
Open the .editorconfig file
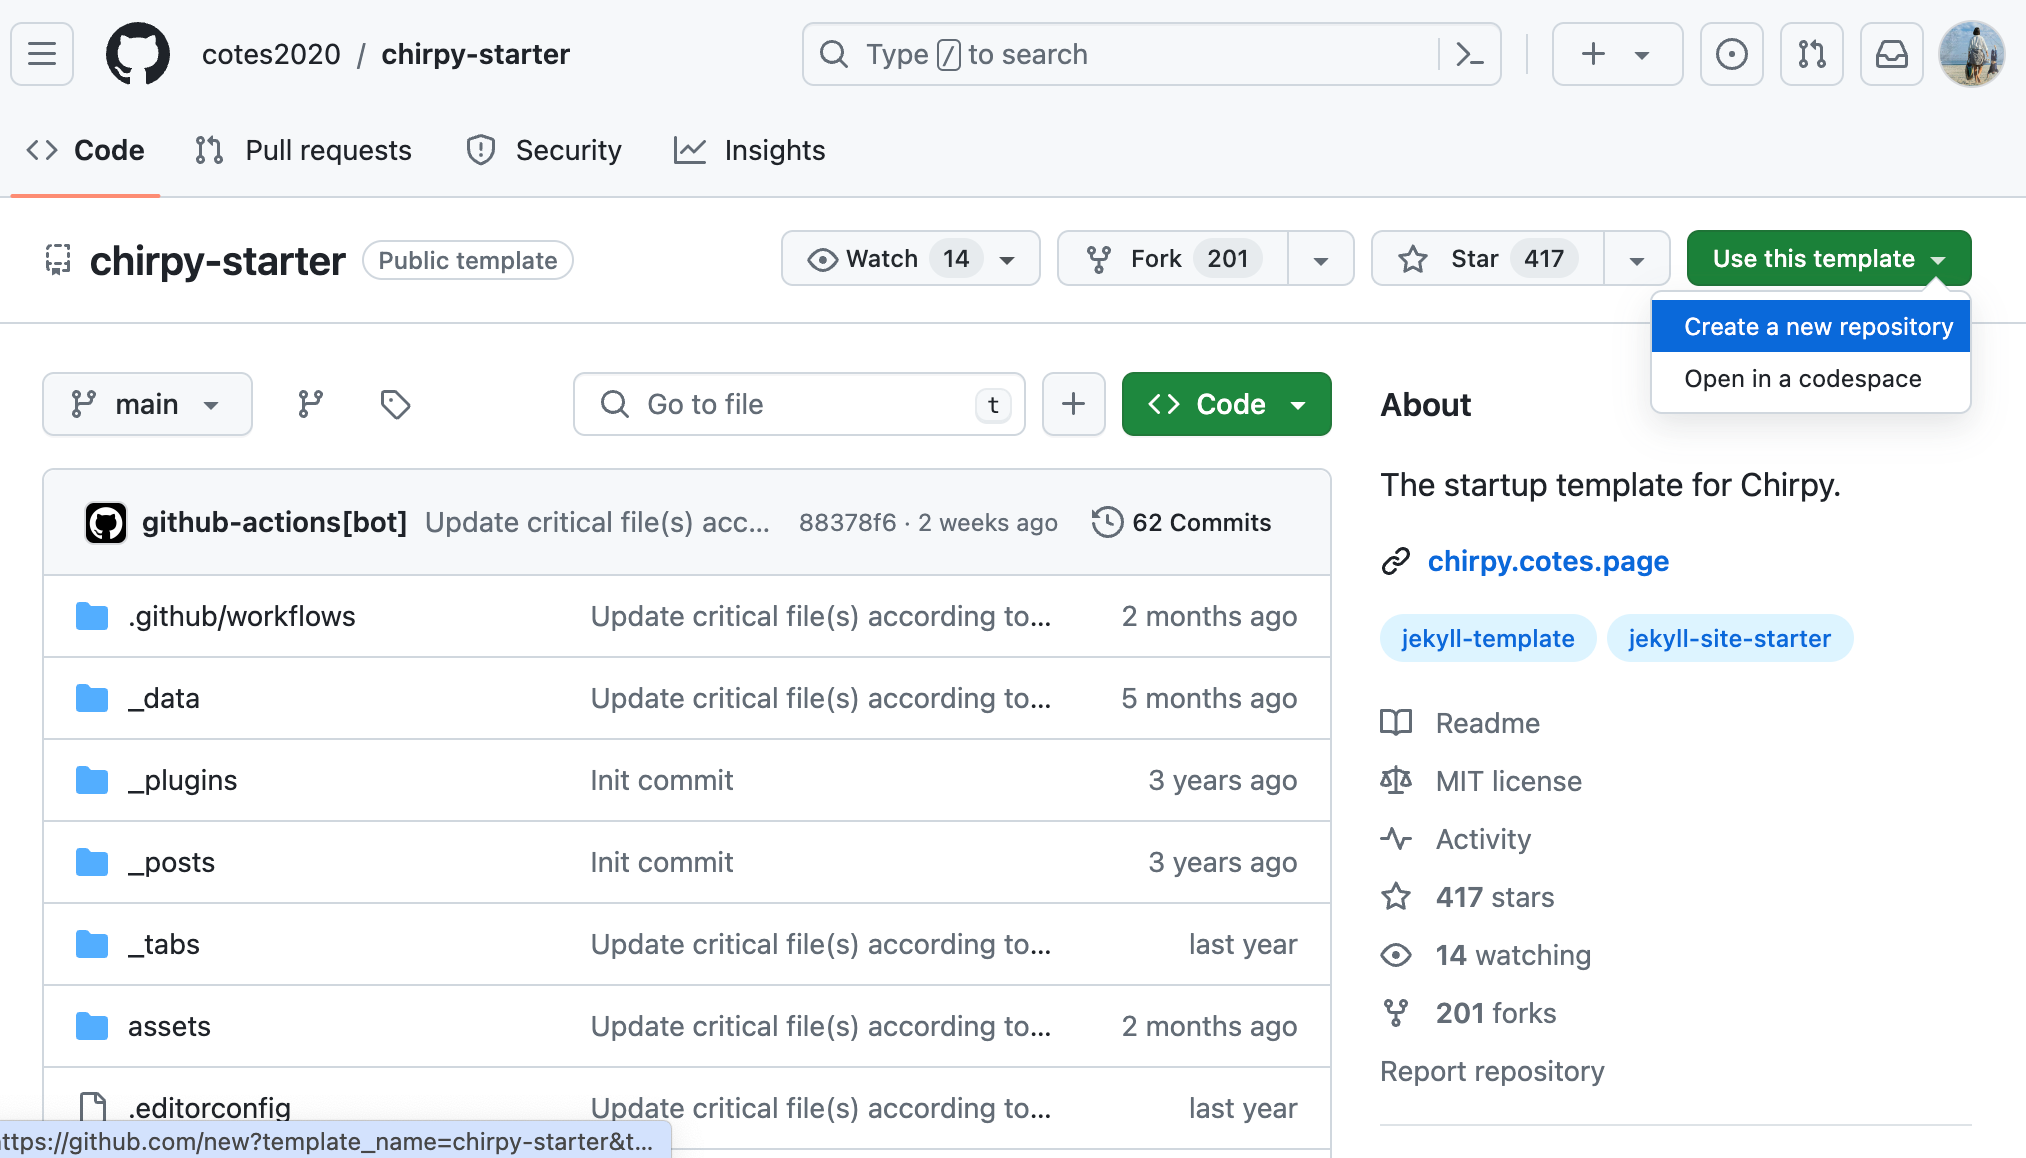[x=209, y=1108]
